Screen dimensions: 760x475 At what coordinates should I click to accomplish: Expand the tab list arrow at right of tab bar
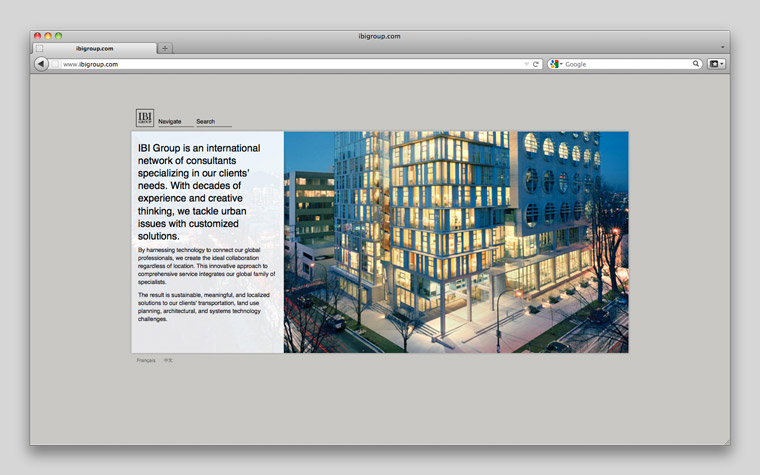click(x=722, y=47)
